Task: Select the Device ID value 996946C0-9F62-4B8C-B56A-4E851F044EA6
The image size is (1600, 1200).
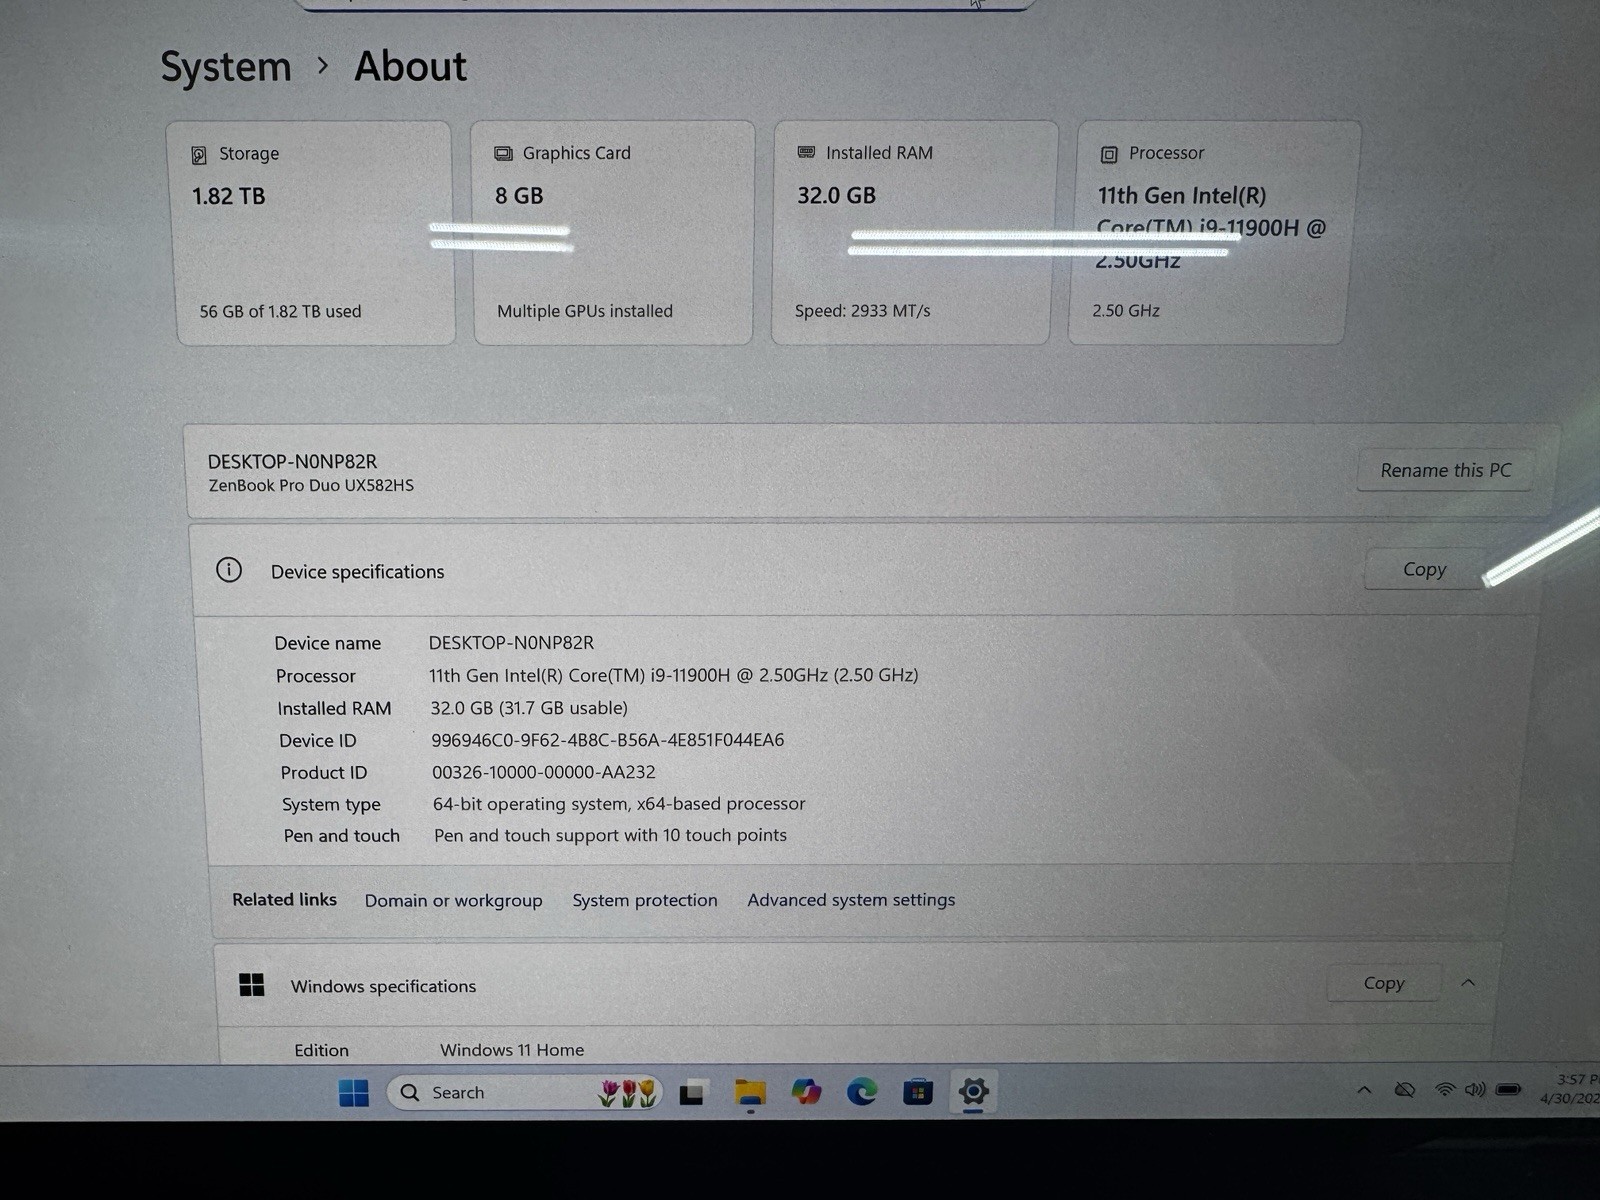Action: pyautogui.click(x=608, y=740)
